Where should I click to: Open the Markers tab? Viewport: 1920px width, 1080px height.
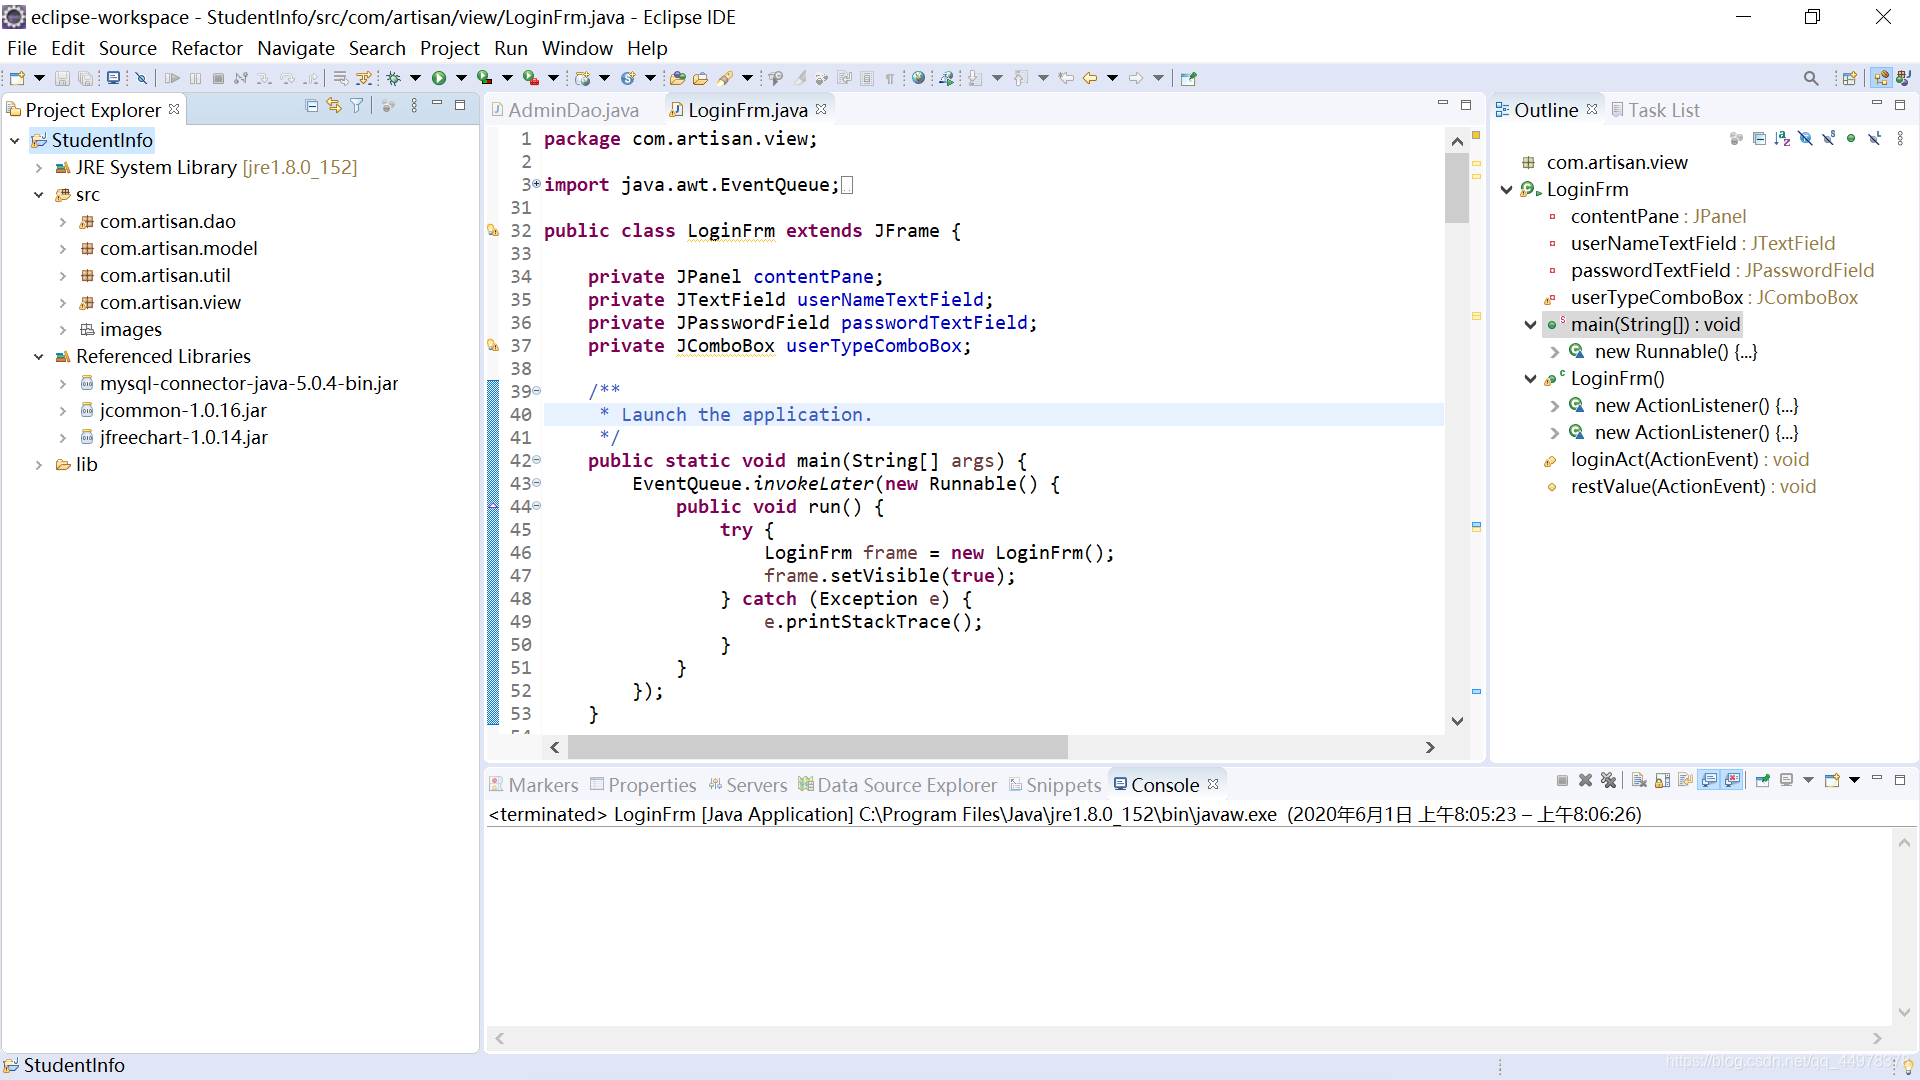pos(534,785)
